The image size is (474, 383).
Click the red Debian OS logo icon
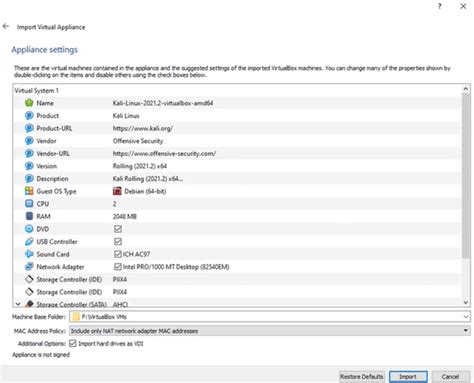coord(117,191)
